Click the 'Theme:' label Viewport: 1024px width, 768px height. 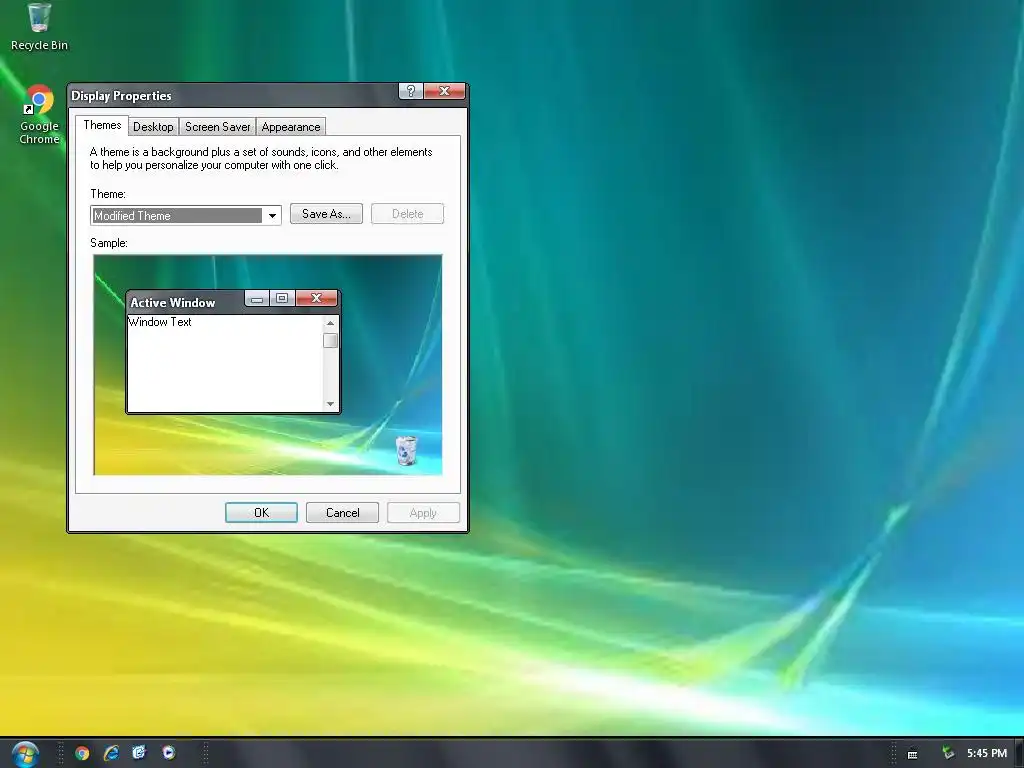(108, 194)
